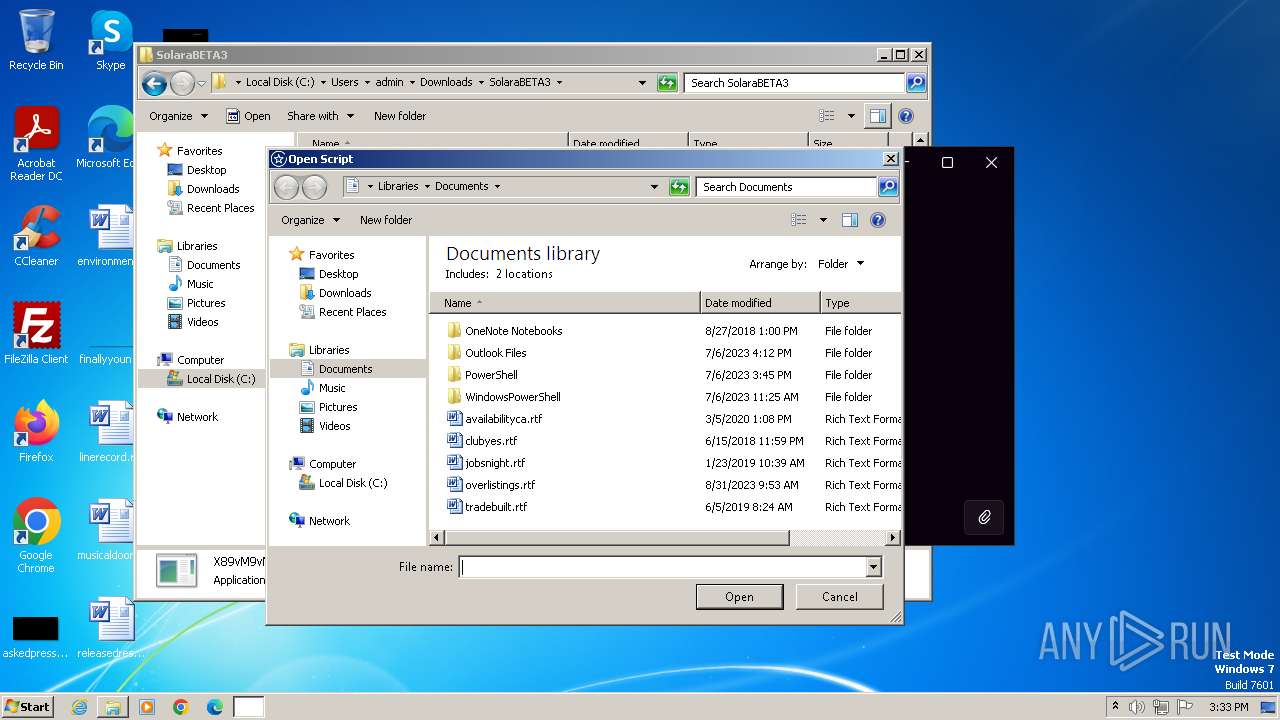Click the search magnifier in the SolaraBETA3 window
This screenshot has height=720, width=1280.
pos(916,82)
